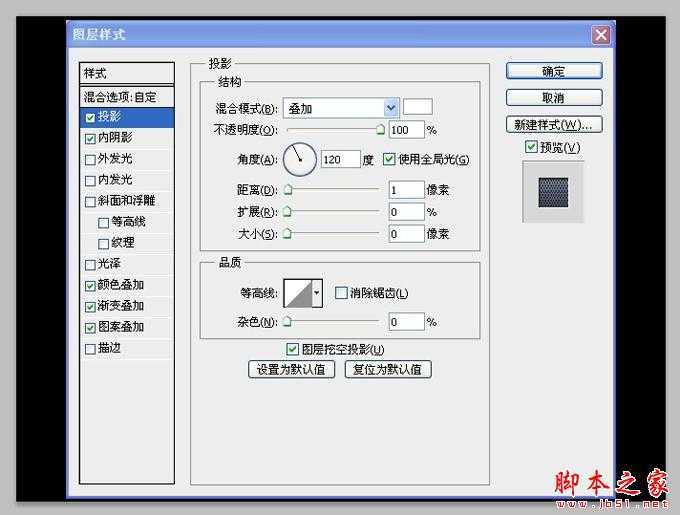The image size is (680, 515).
Task: Click the 大小 slider handle
Action: (x=287, y=234)
